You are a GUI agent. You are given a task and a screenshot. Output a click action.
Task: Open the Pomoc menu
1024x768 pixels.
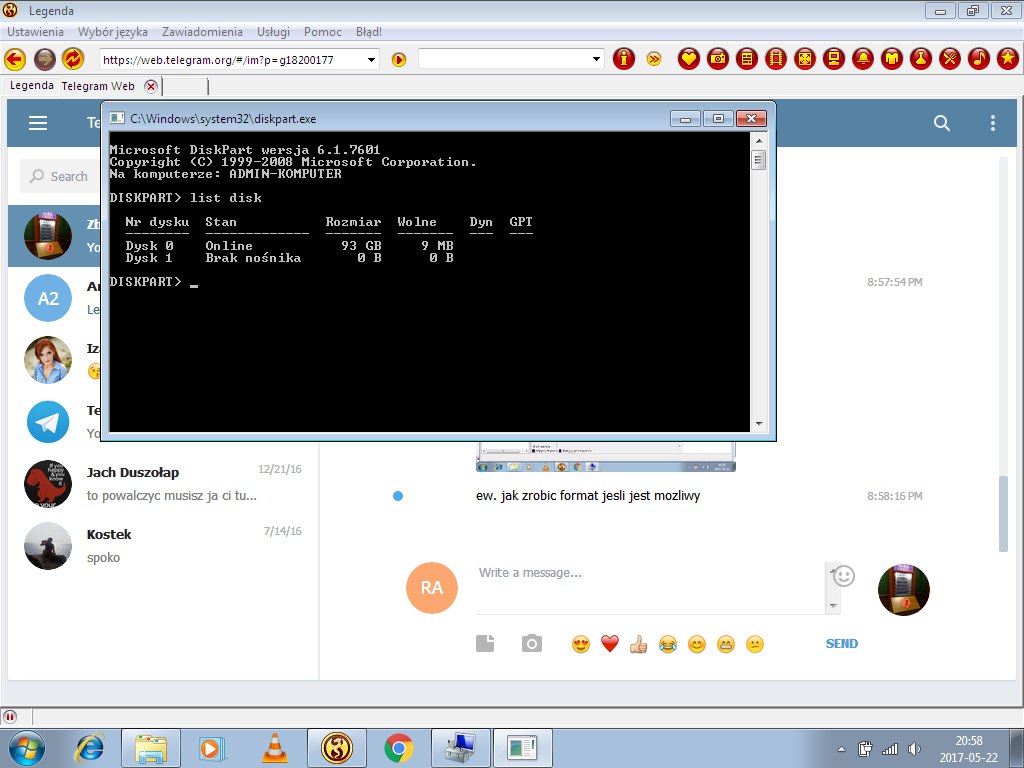tap(323, 31)
